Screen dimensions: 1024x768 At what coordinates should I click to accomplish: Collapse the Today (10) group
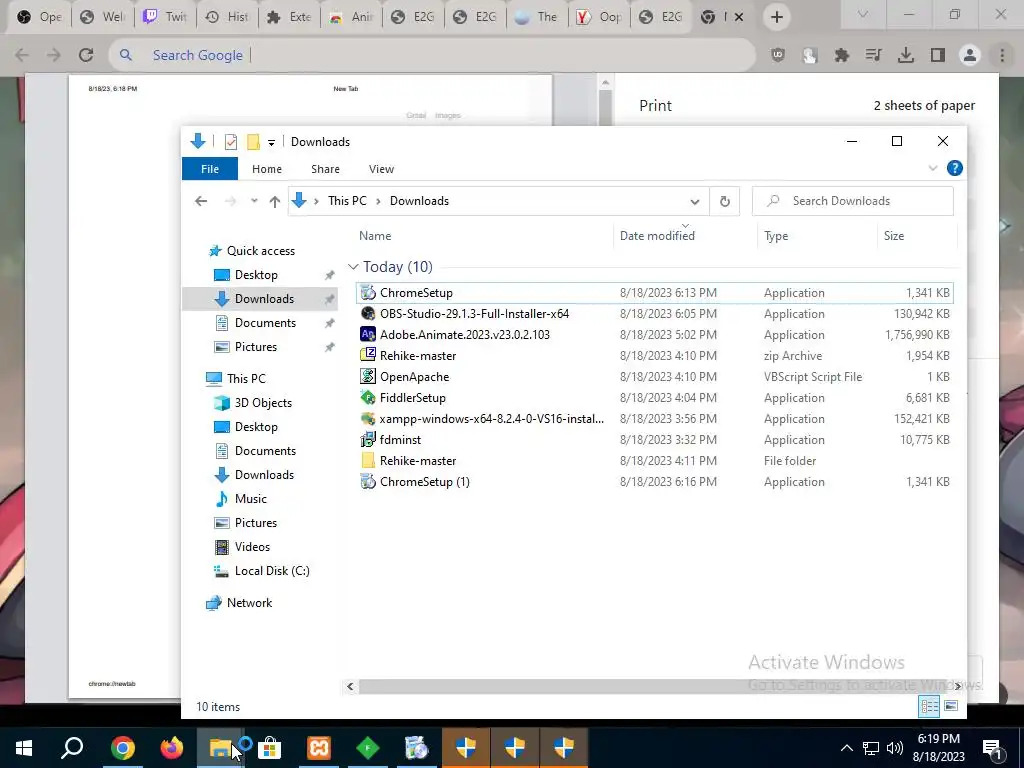click(353, 267)
